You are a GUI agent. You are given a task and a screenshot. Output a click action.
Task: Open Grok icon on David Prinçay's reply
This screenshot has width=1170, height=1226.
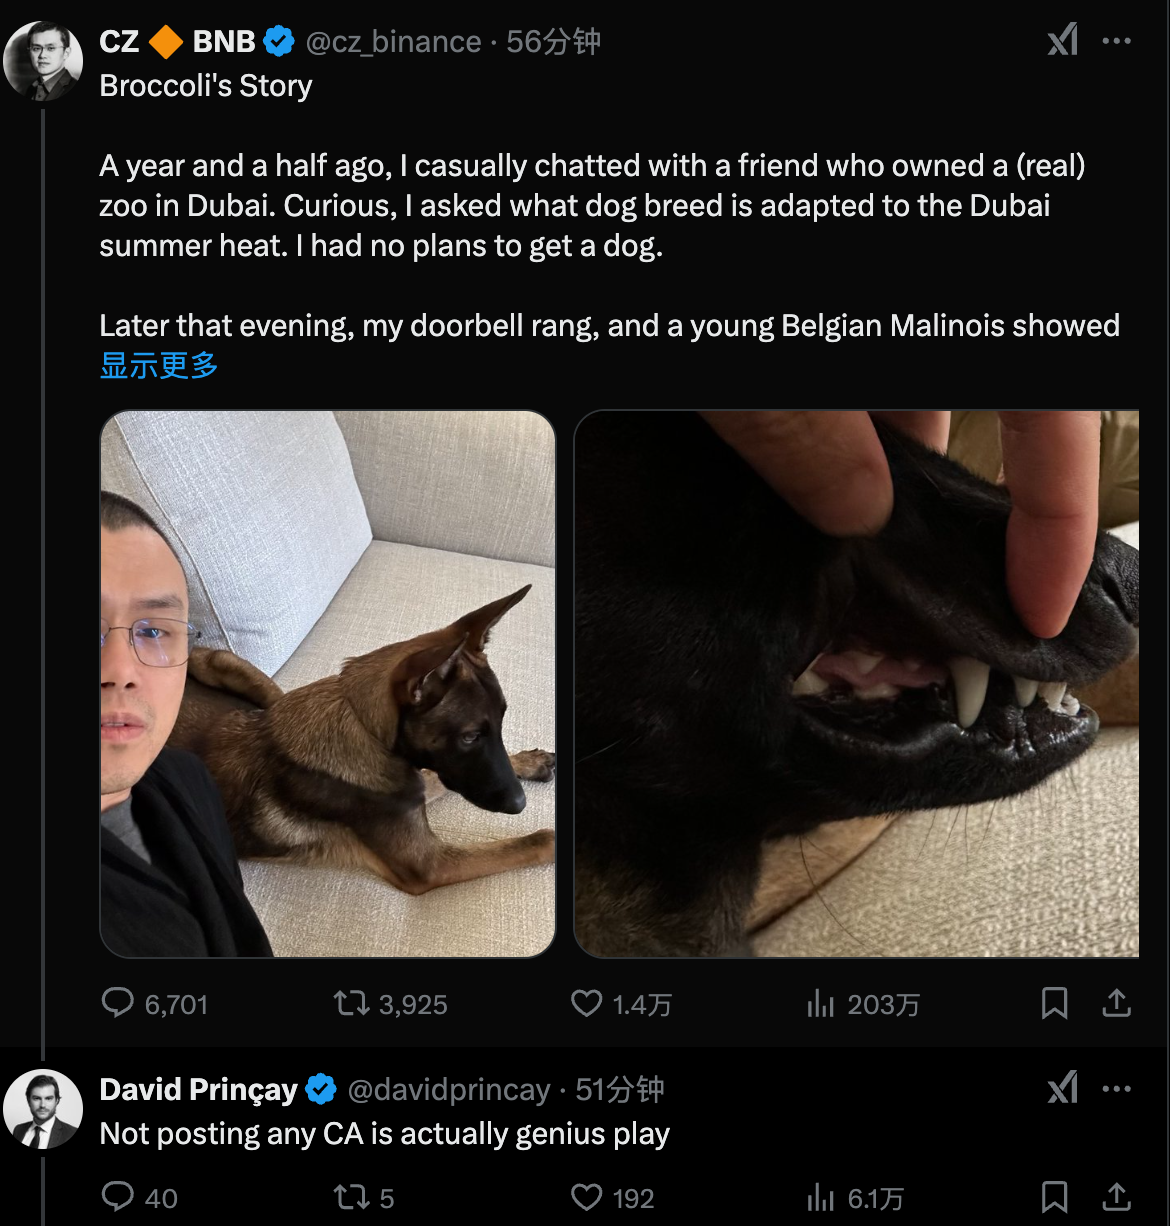pos(1062,1088)
